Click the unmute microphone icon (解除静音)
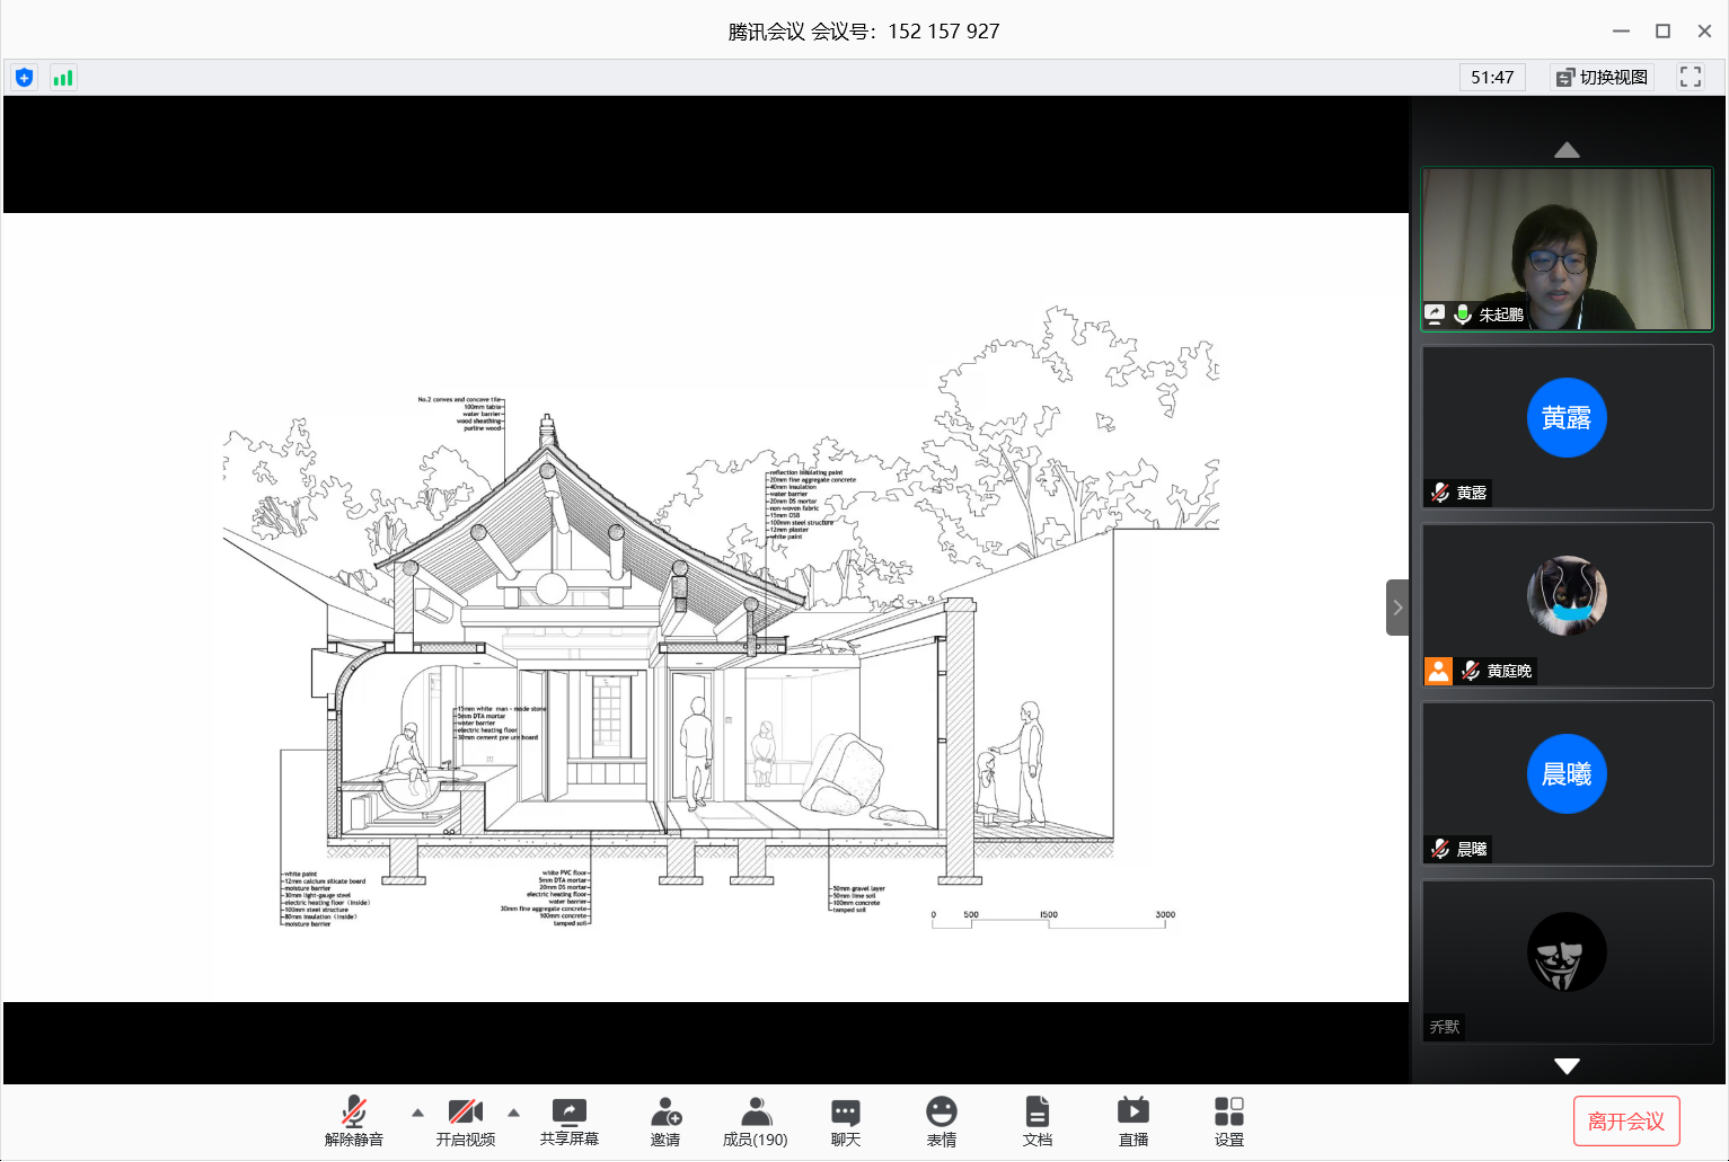 tap(354, 1113)
